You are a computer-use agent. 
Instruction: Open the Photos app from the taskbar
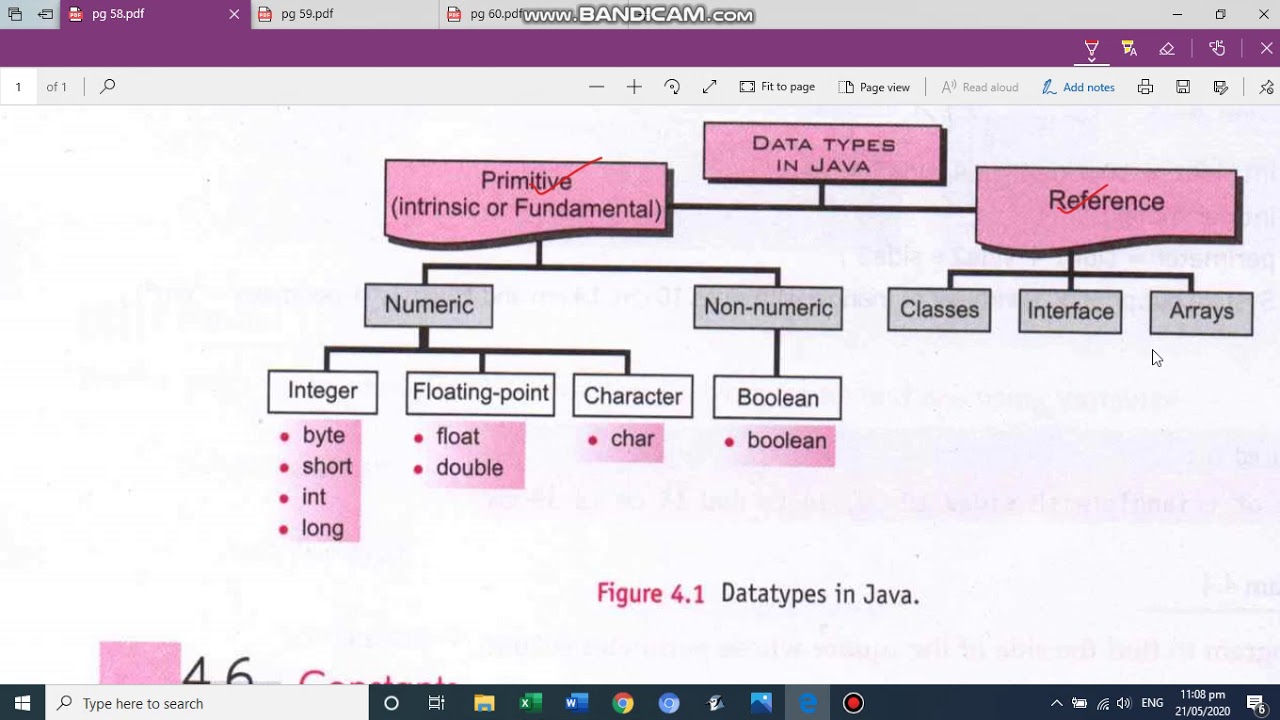click(x=761, y=703)
